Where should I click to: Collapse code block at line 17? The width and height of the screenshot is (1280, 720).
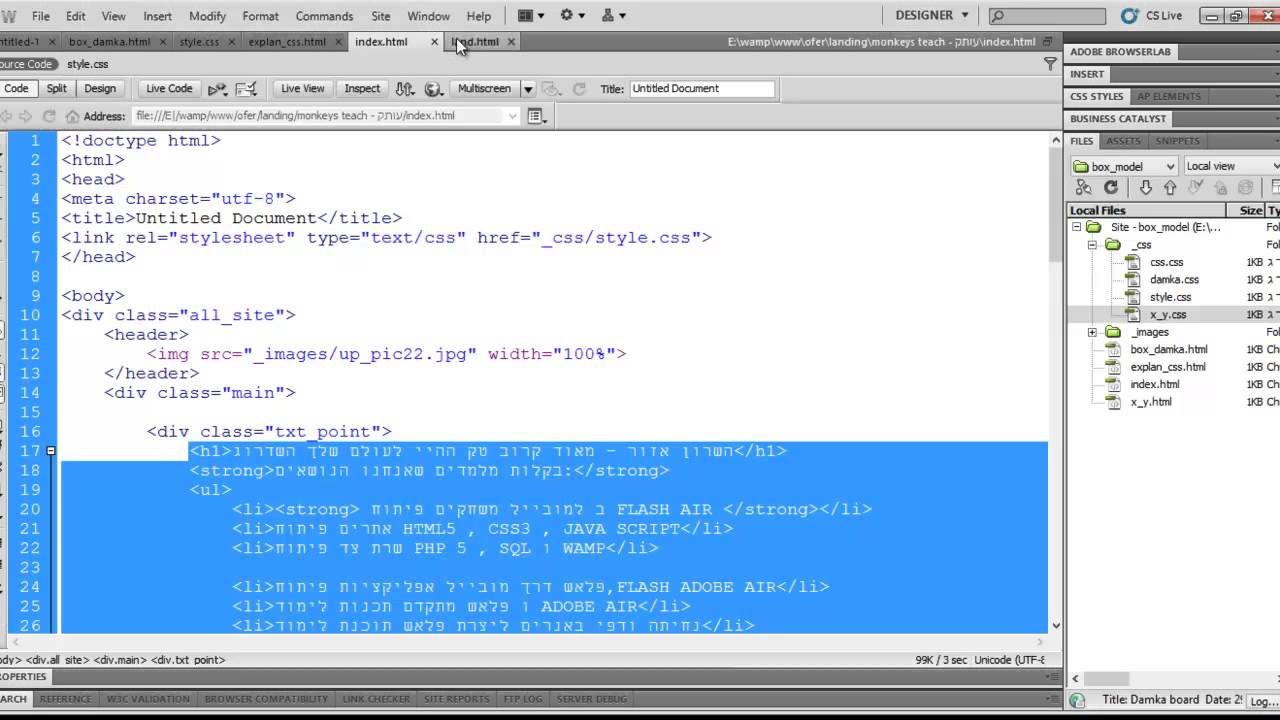tap(50, 451)
